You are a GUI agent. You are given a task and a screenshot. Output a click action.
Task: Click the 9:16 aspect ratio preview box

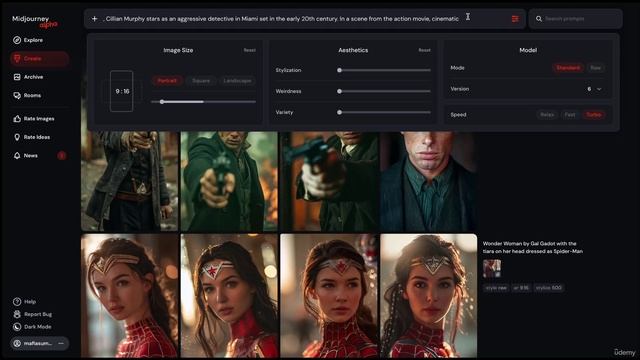coord(121,91)
